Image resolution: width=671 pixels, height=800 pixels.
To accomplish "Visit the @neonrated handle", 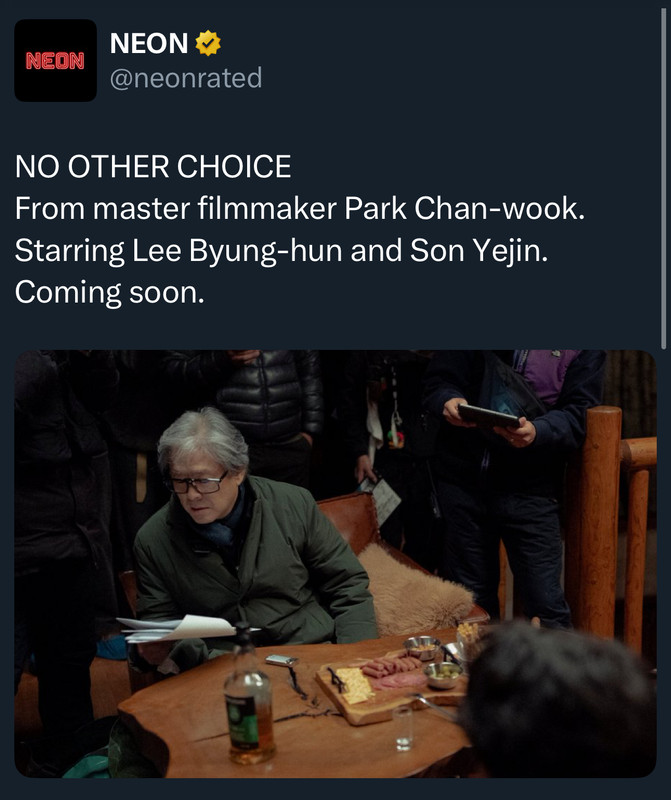I will click(x=186, y=78).
